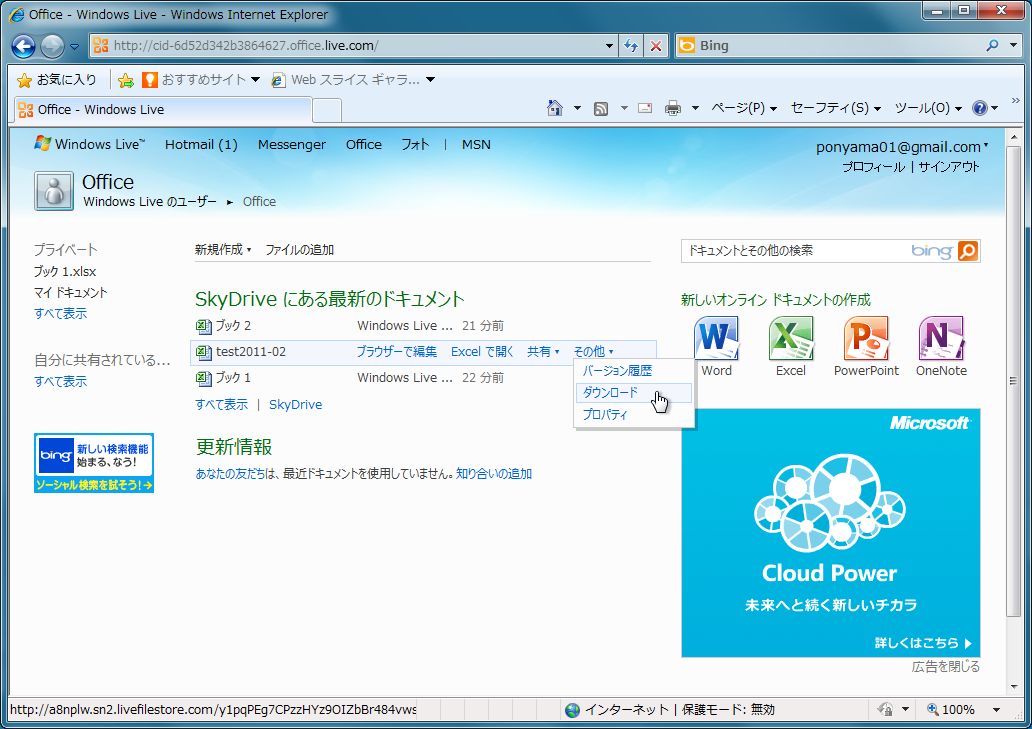Click すべて表示 under プライベート

[x=60, y=313]
